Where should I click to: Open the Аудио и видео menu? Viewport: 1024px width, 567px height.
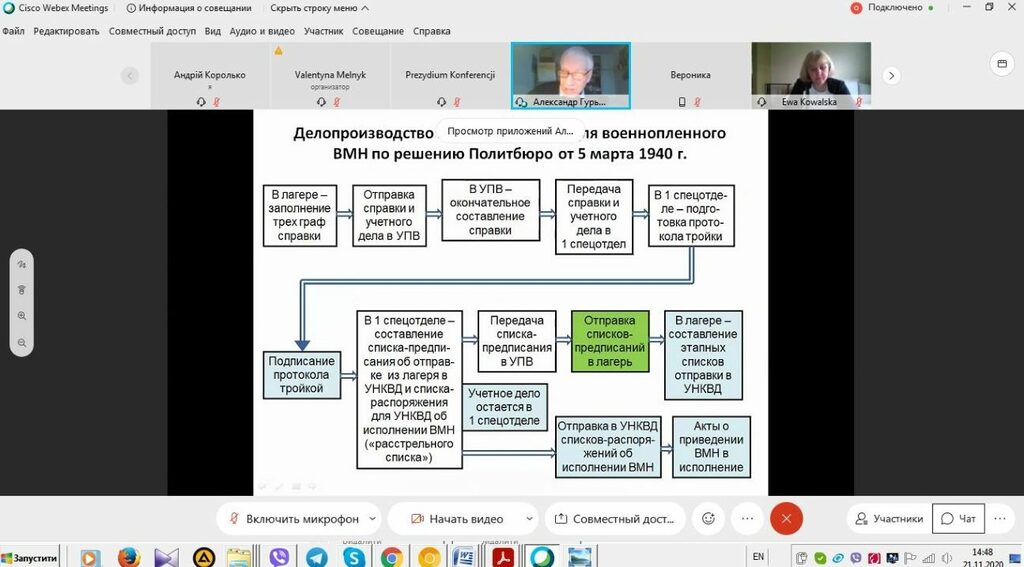click(x=262, y=31)
